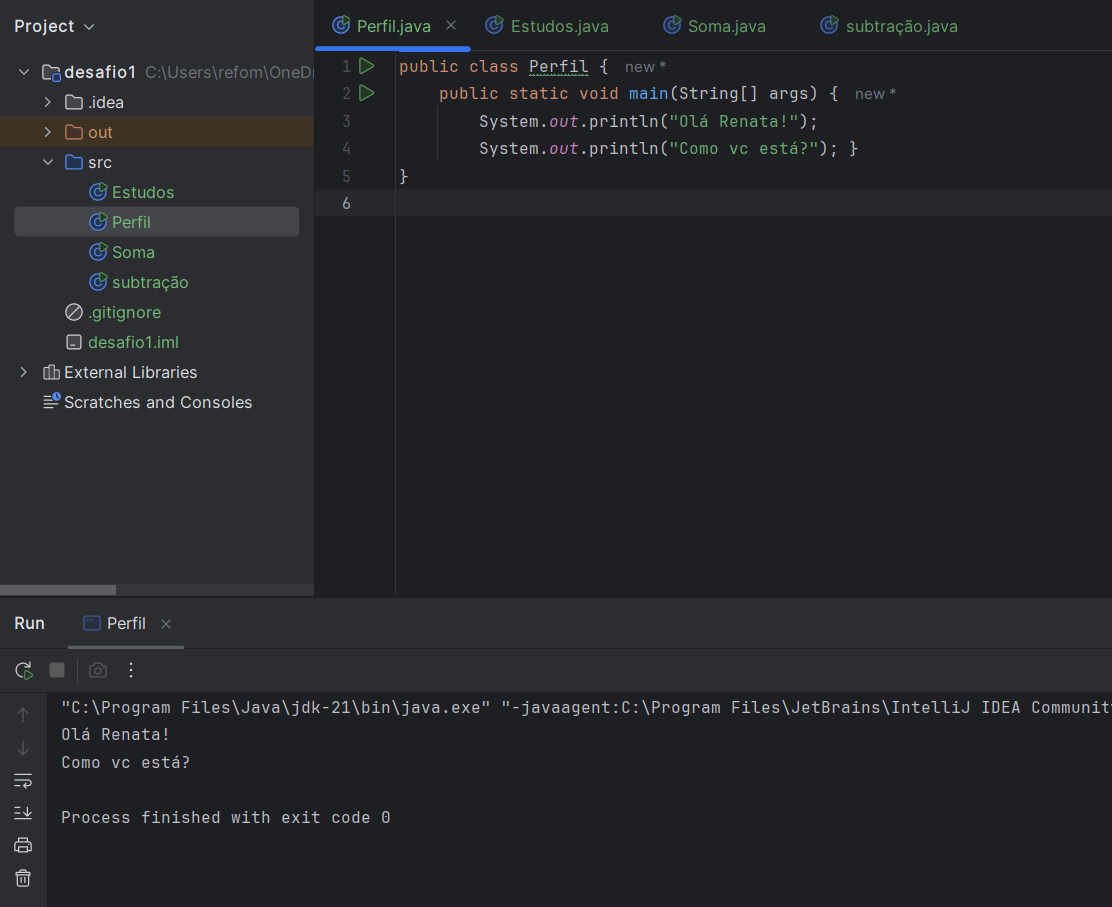Click console output line 'Olá Renata!'
Screen dimensions: 1112x907
tap(116, 735)
